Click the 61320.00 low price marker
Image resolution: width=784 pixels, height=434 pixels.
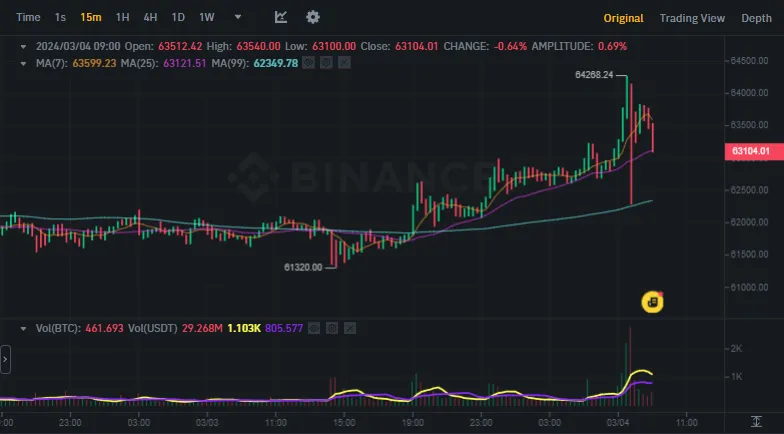coord(303,268)
